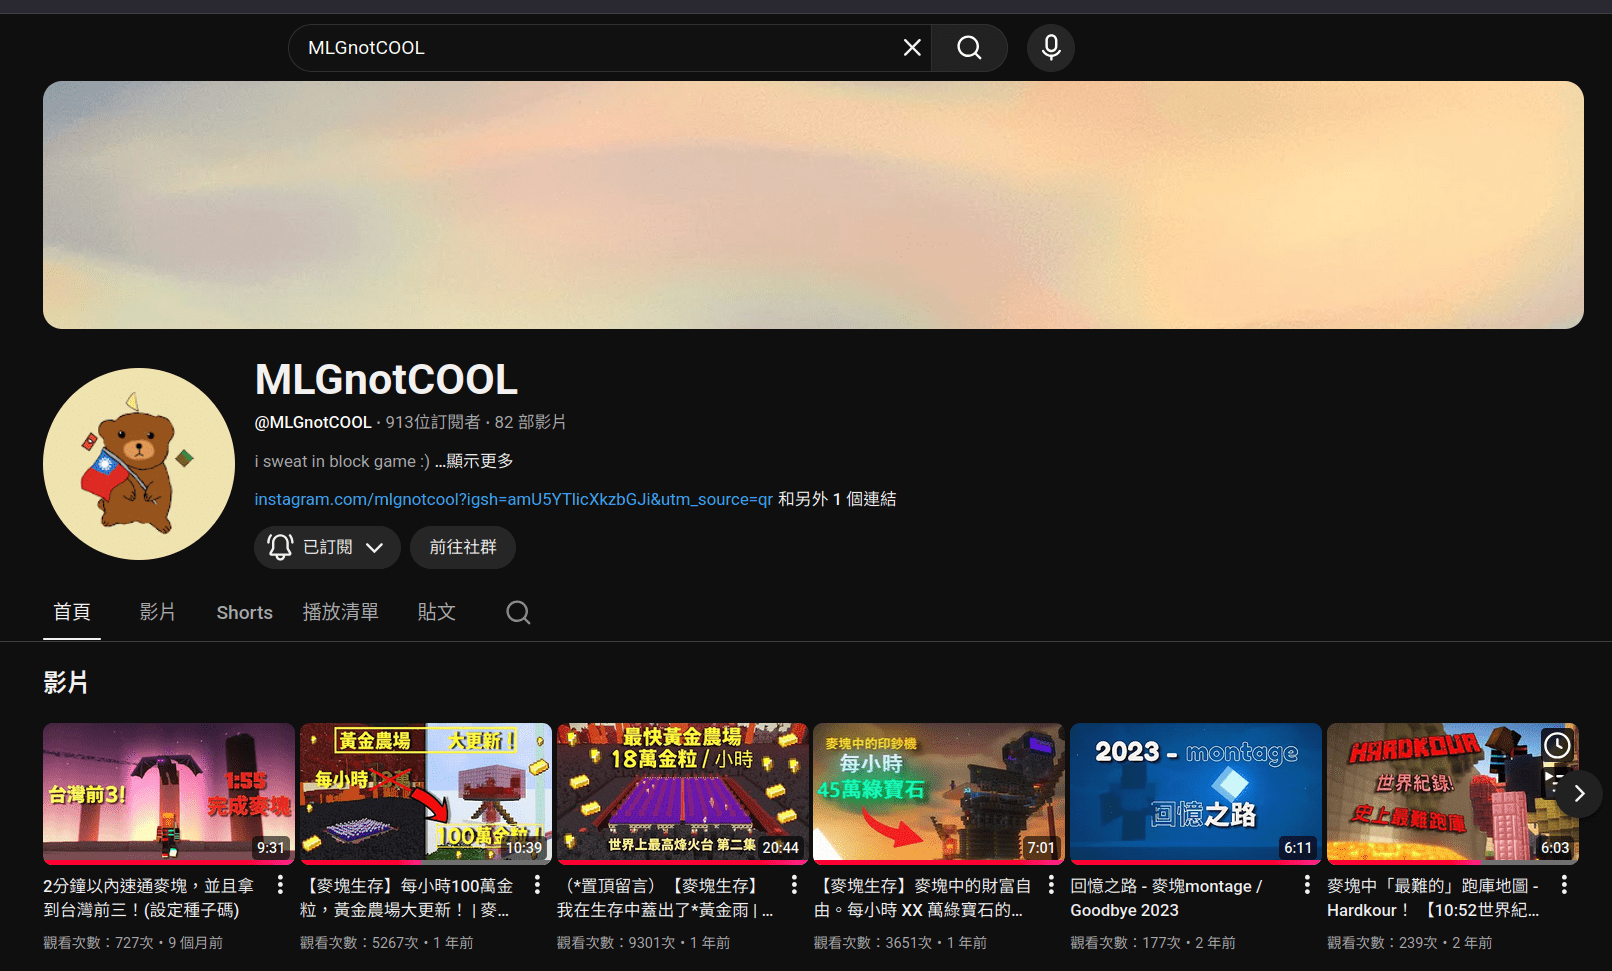Show 和另外 1 個連結 links
Image resolution: width=1612 pixels, height=971 pixels.
click(837, 499)
